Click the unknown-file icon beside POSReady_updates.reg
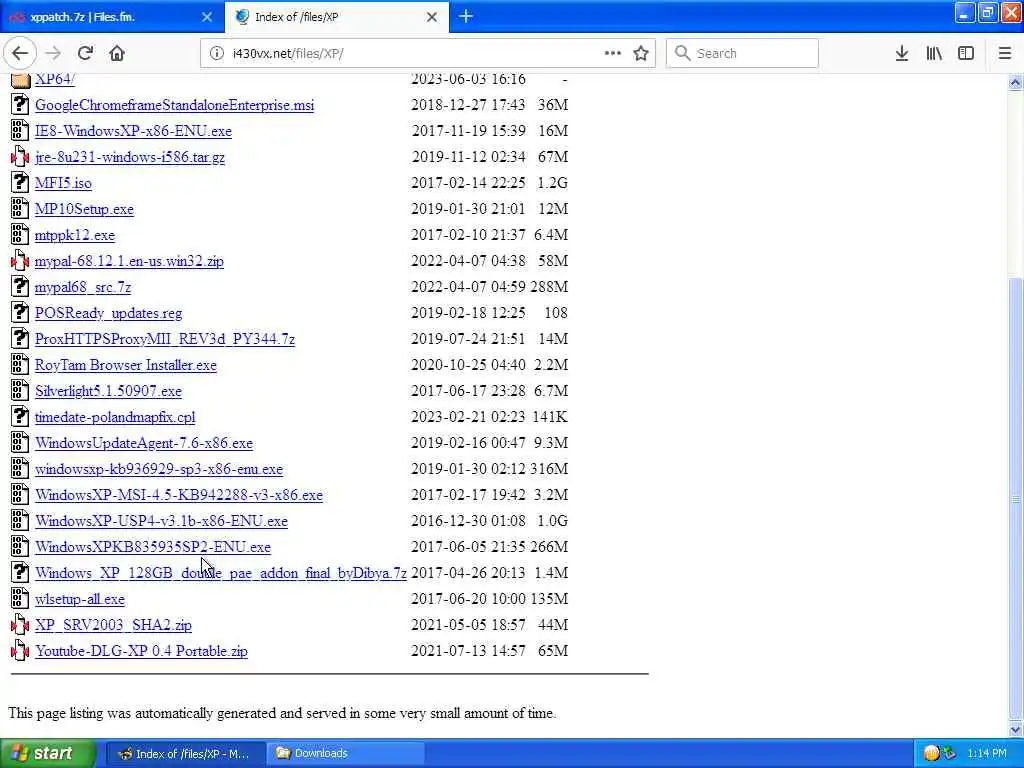 20,312
